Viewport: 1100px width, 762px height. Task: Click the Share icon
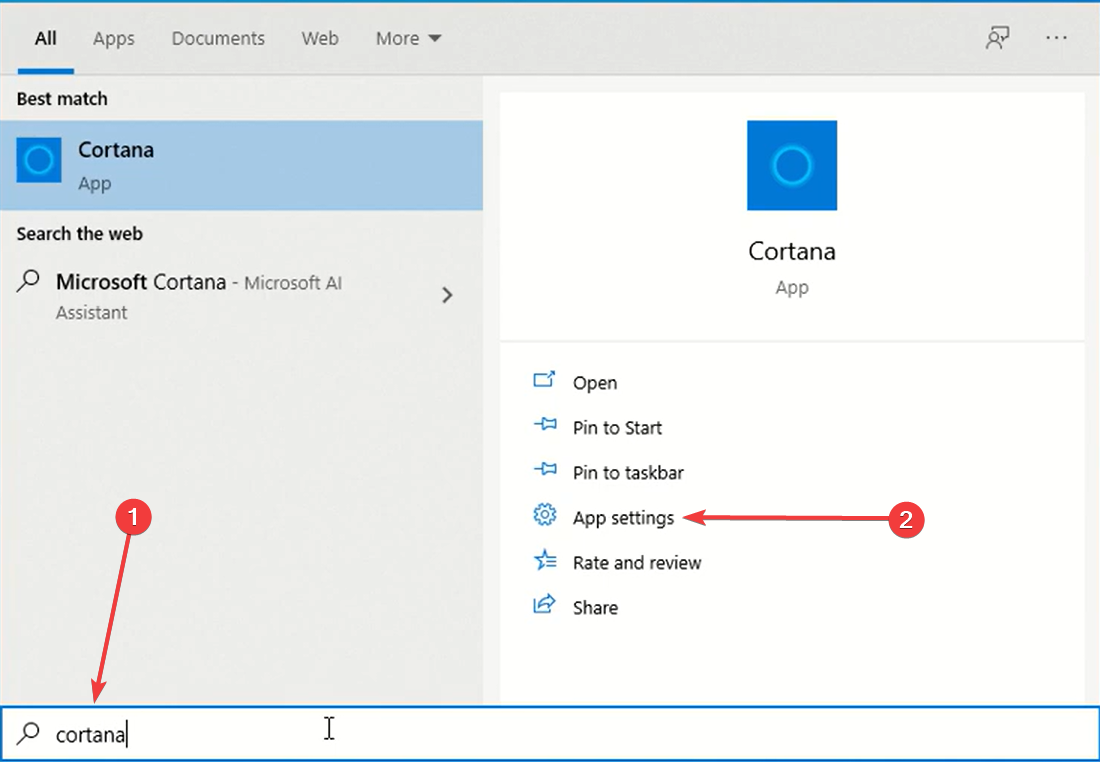(x=544, y=604)
